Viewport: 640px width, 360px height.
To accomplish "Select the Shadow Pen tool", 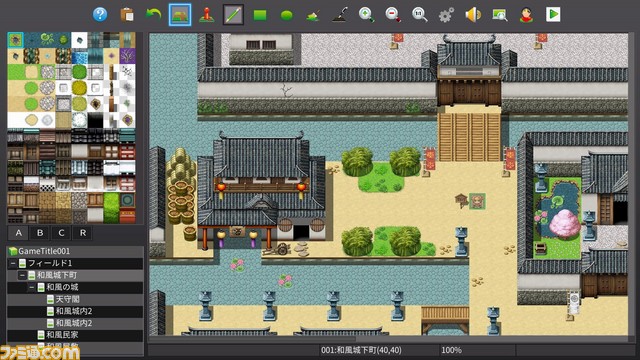I will point(340,15).
